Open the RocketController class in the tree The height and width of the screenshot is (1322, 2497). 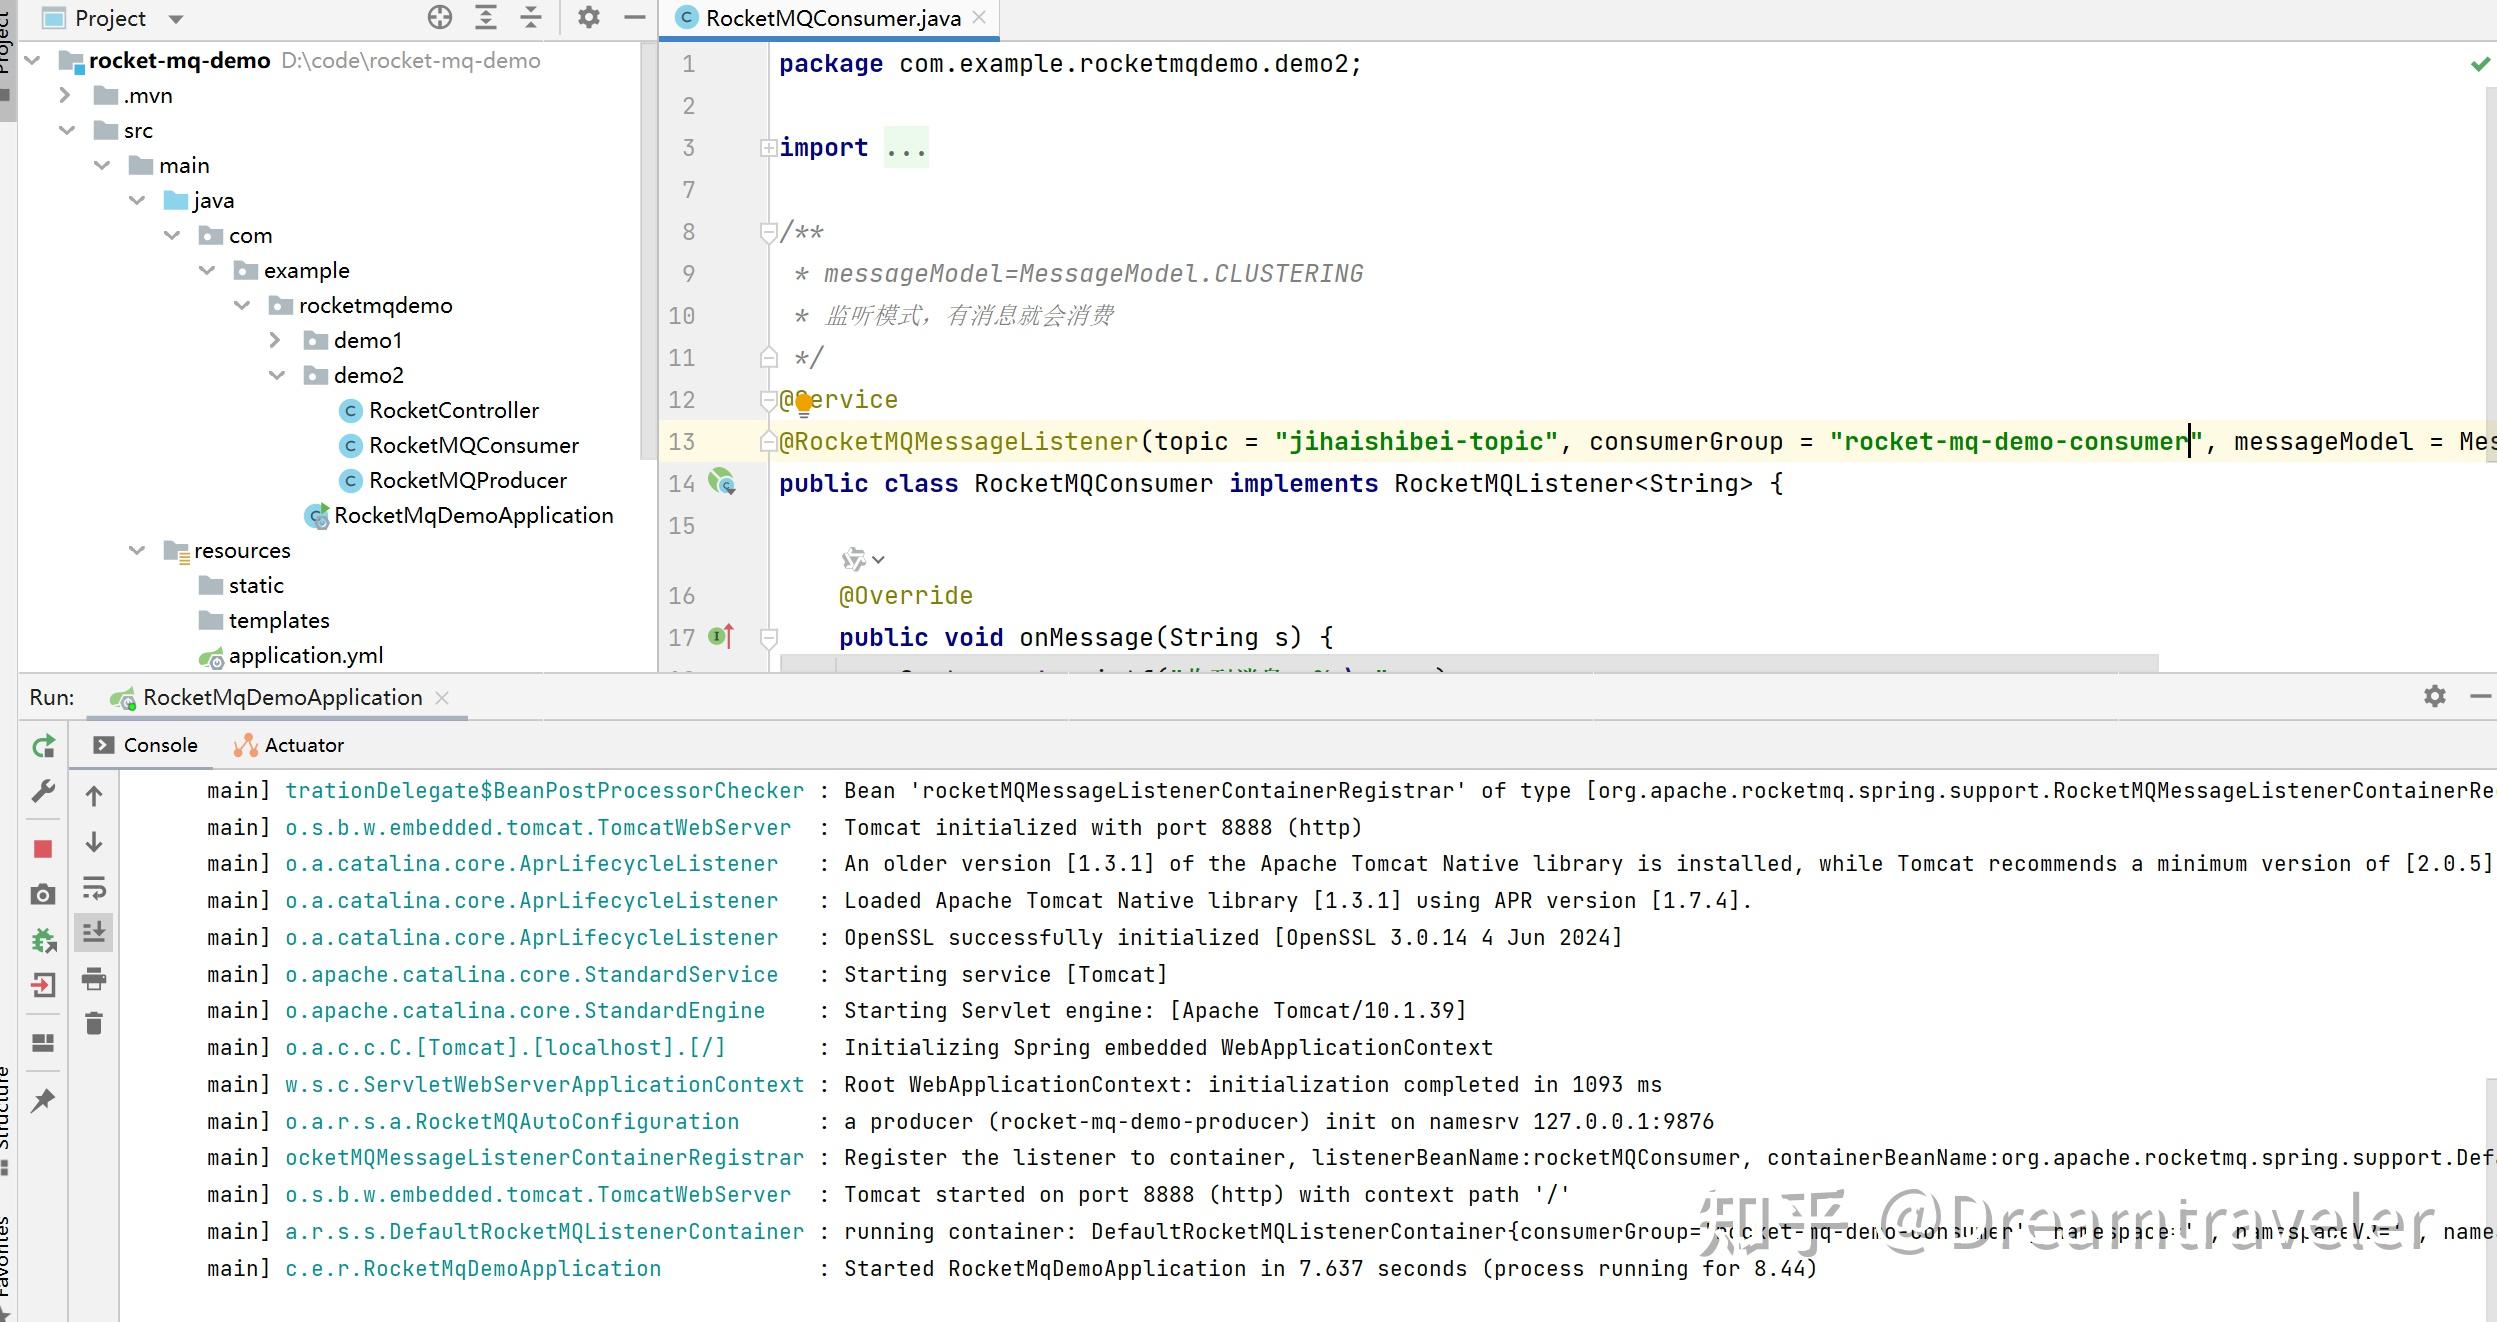coord(453,411)
